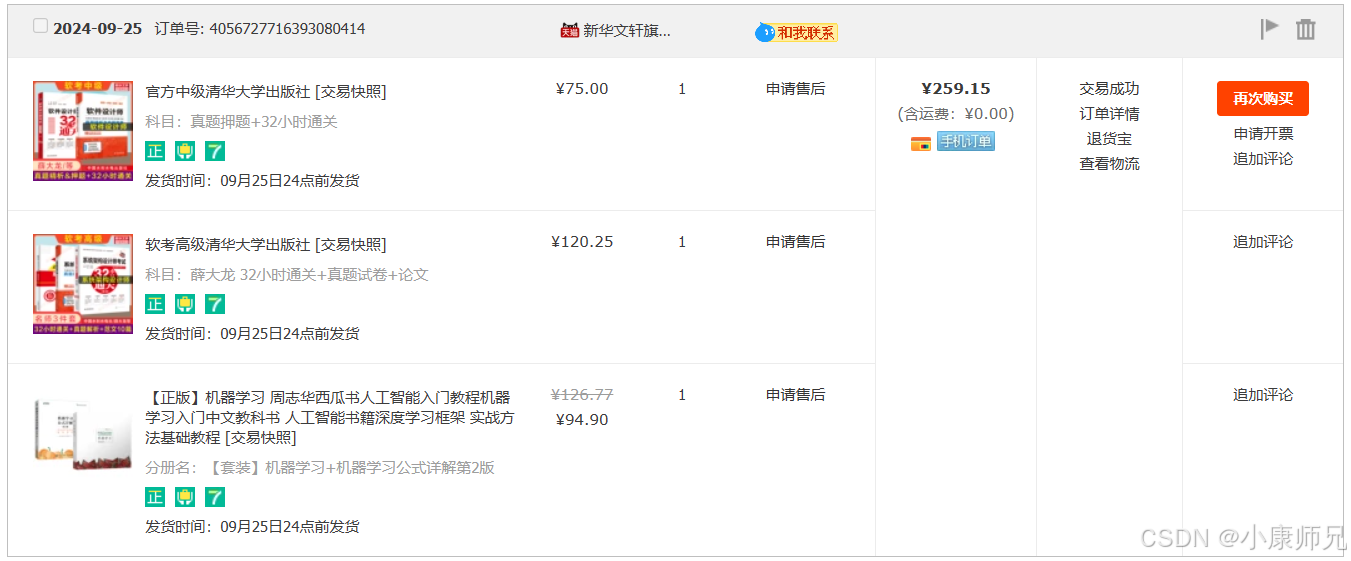Tick the order checkbox beside 2024-09-25
1351x561 pixels.
[x=40, y=26]
